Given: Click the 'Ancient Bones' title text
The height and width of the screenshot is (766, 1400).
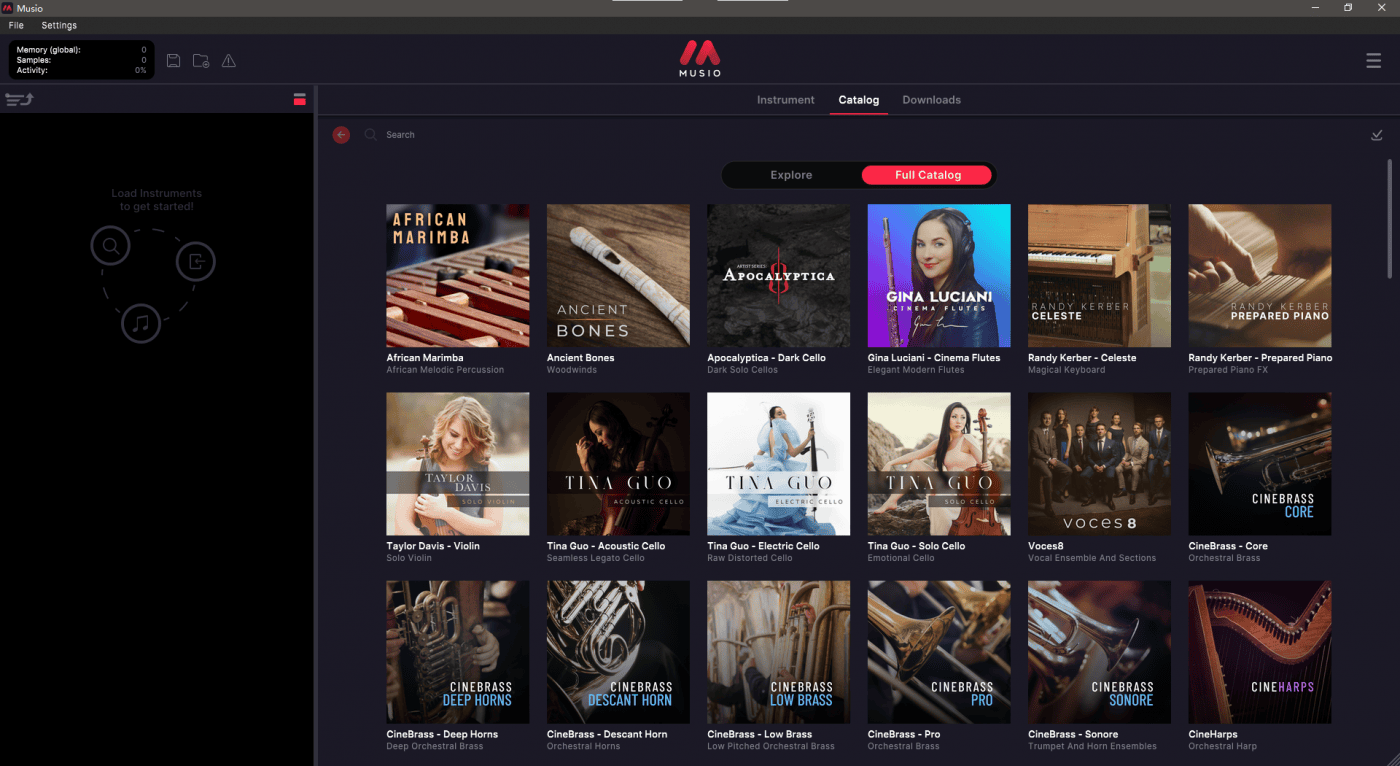Looking at the screenshot, I should pyautogui.click(x=581, y=358).
